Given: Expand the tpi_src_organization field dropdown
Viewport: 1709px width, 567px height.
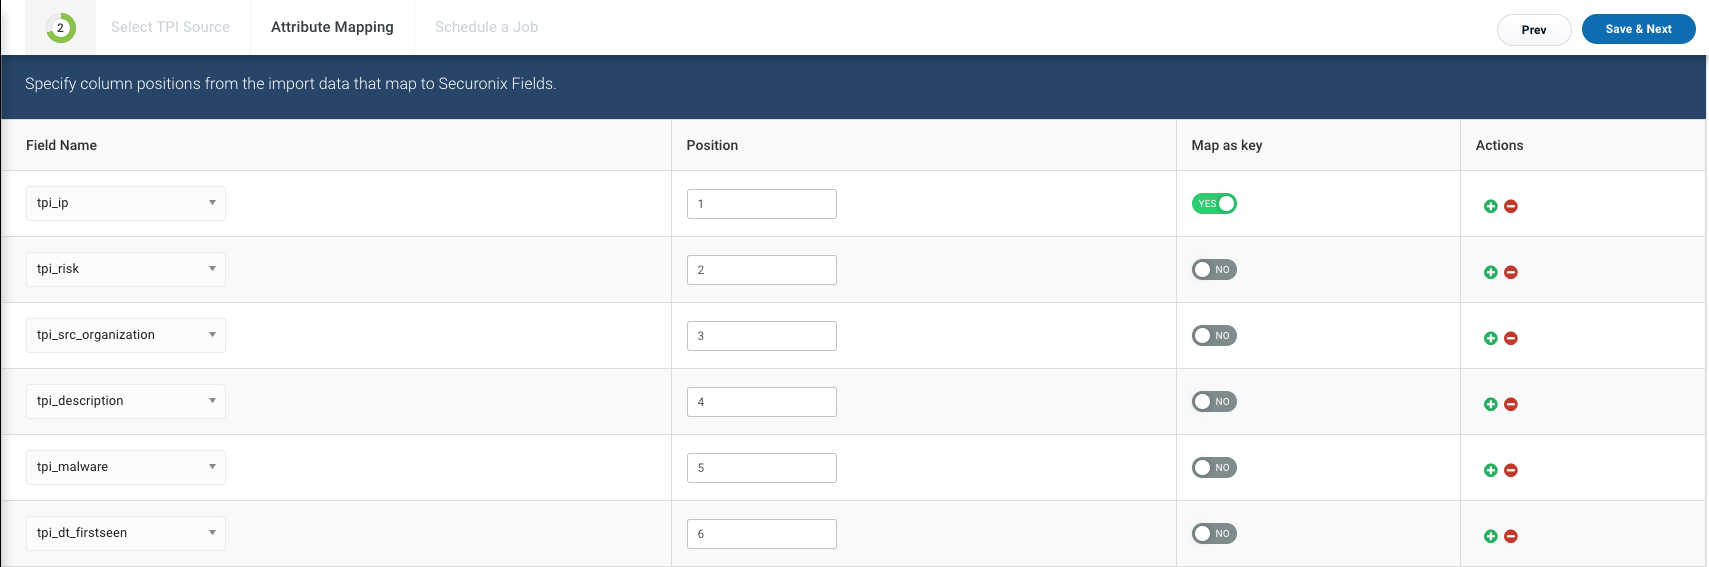Looking at the screenshot, I should pyautogui.click(x=126, y=335).
